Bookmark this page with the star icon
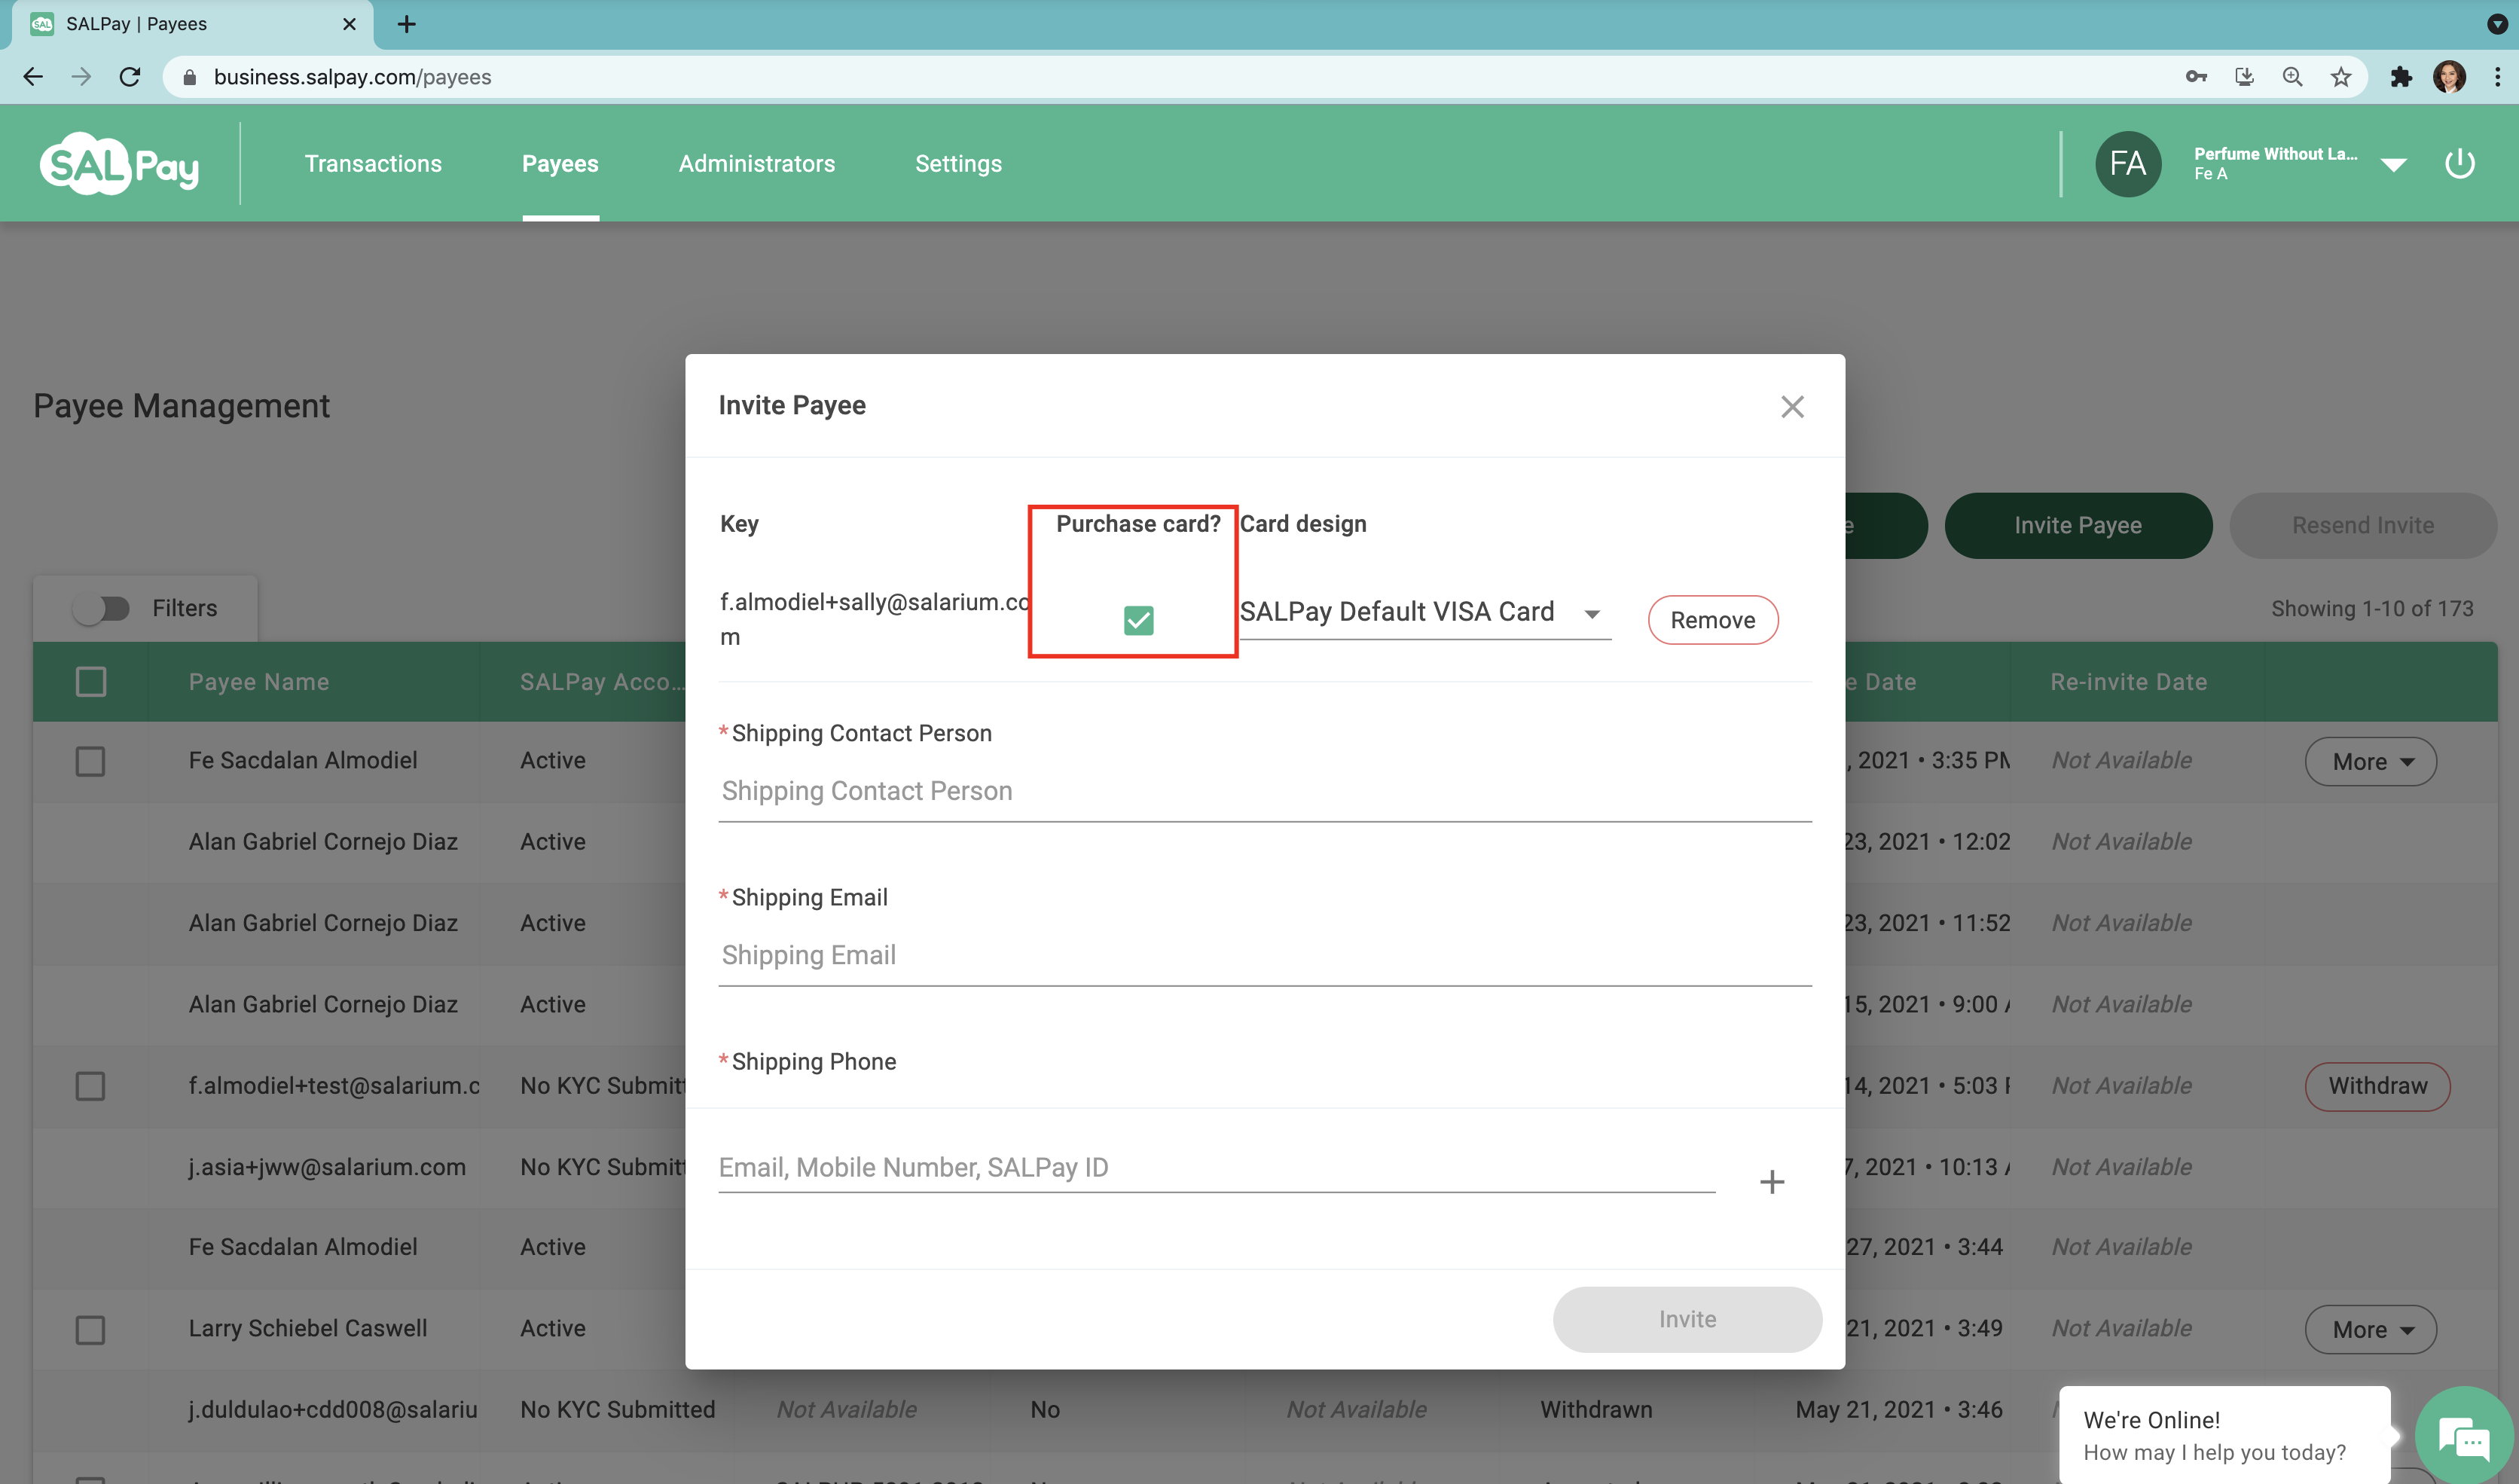This screenshot has width=2519, height=1484. tap(2340, 77)
